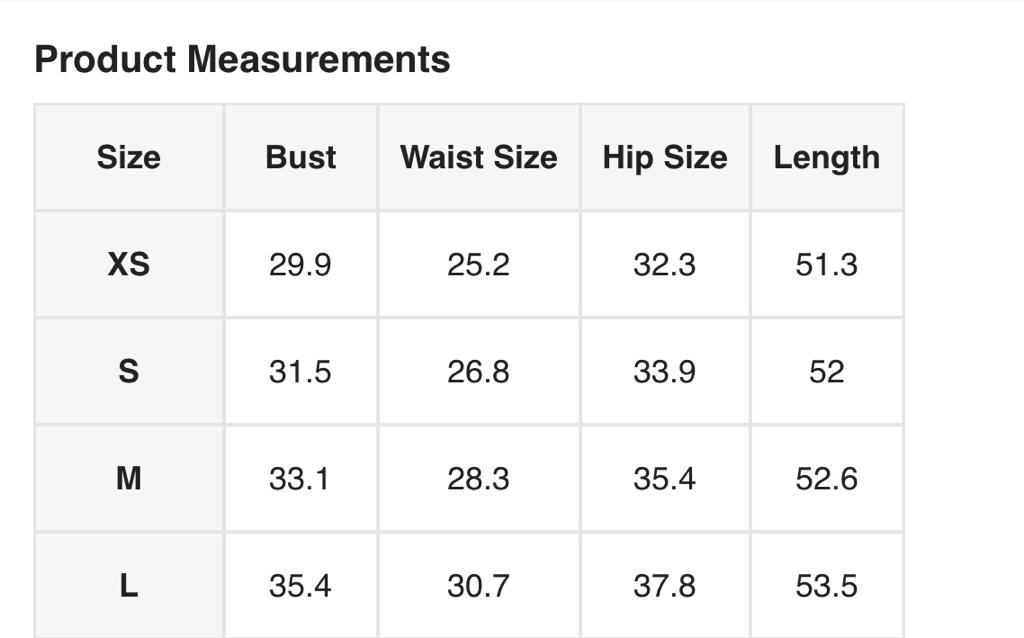Click the S length value 52
The image size is (1024, 638).
(826, 372)
